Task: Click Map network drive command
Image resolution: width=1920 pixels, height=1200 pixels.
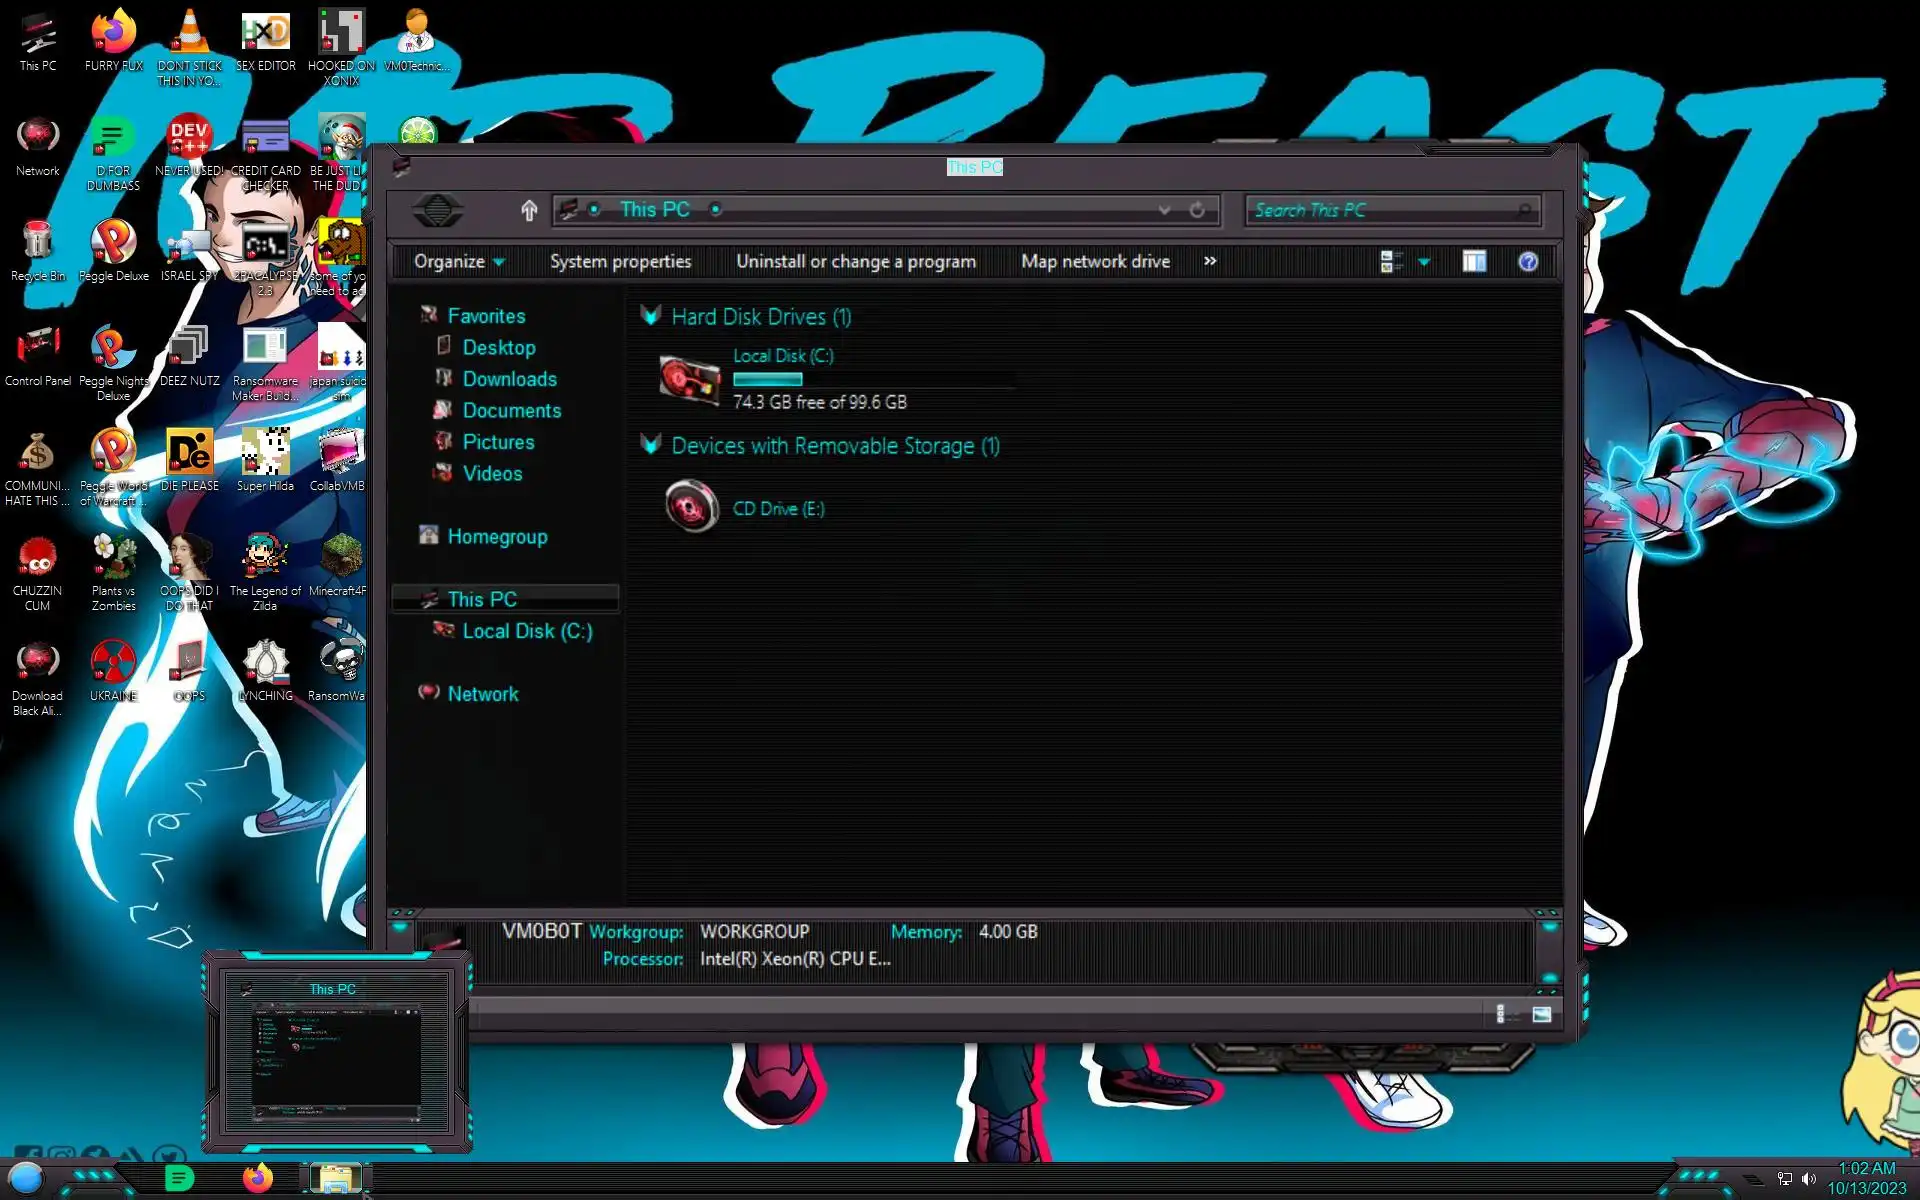Action: (1095, 262)
